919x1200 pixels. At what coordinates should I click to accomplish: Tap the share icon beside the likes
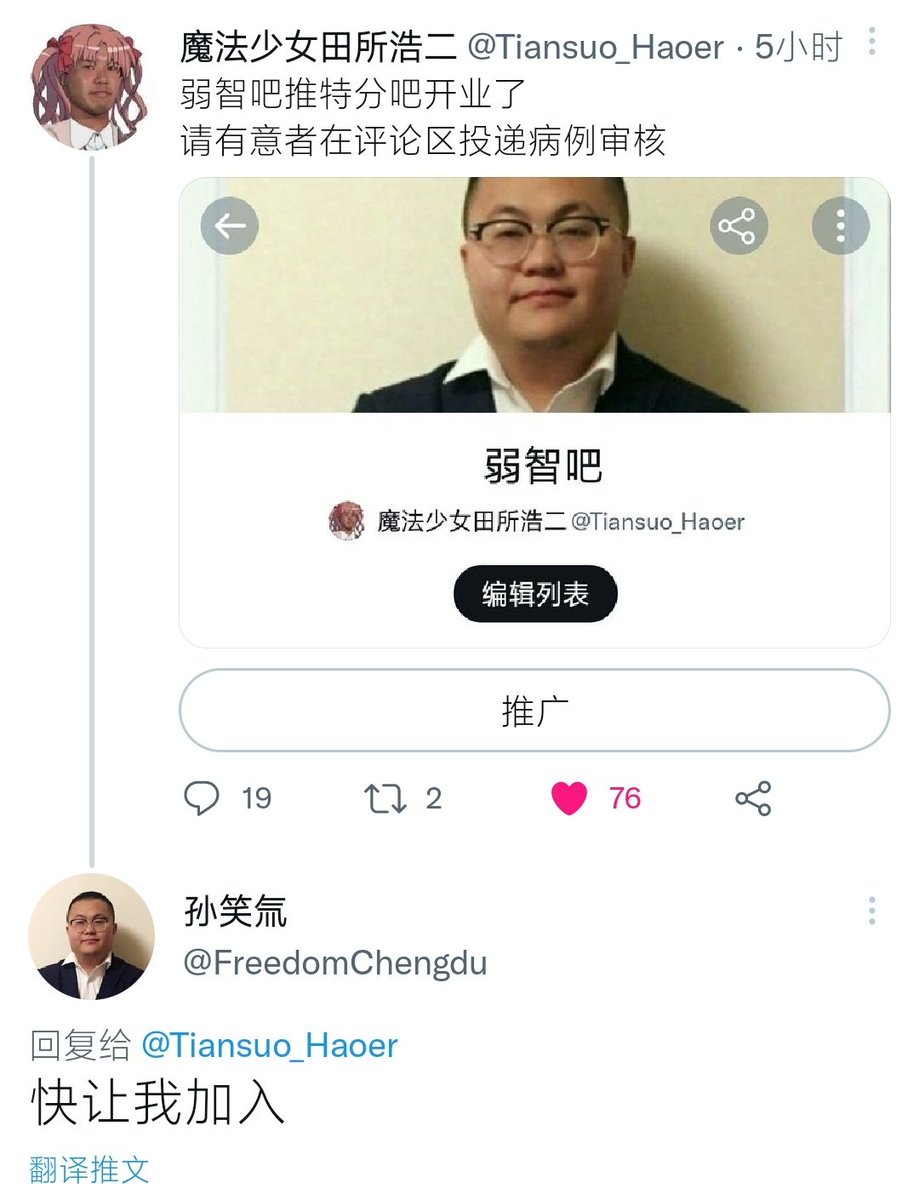click(753, 798)
